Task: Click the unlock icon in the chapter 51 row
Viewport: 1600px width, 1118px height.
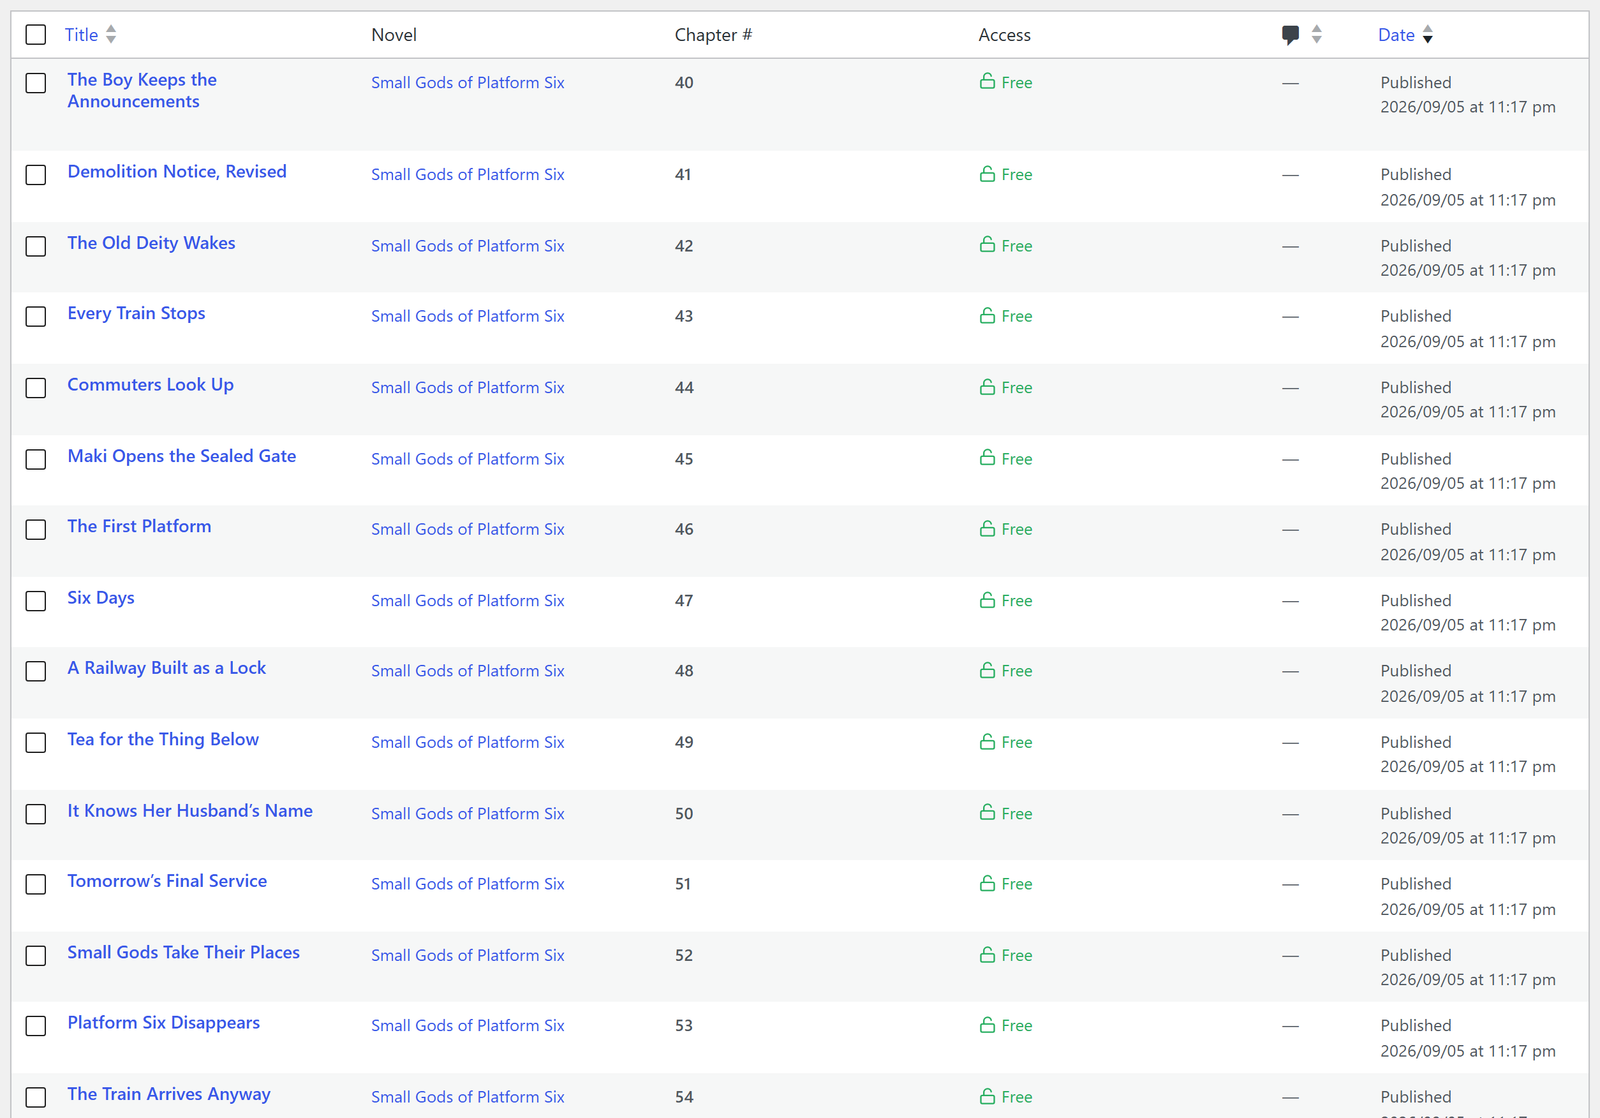Action: (987, 883)
